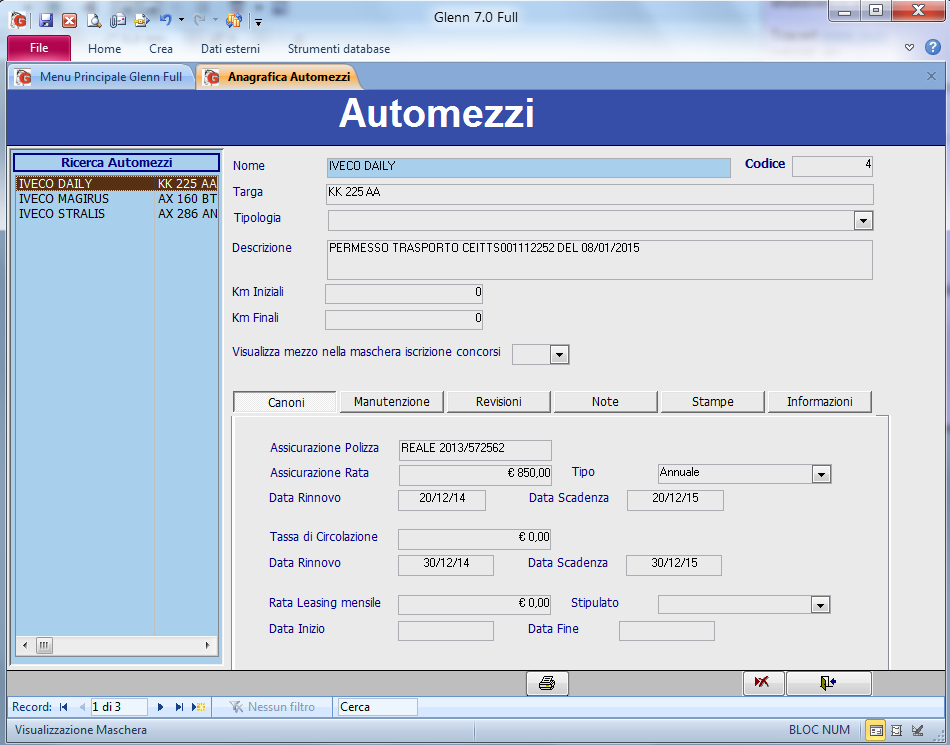Open the Dati esterni ribbon tab
Image resolution: width=950 pixels, height=745 pixels.
pos(230,48)
